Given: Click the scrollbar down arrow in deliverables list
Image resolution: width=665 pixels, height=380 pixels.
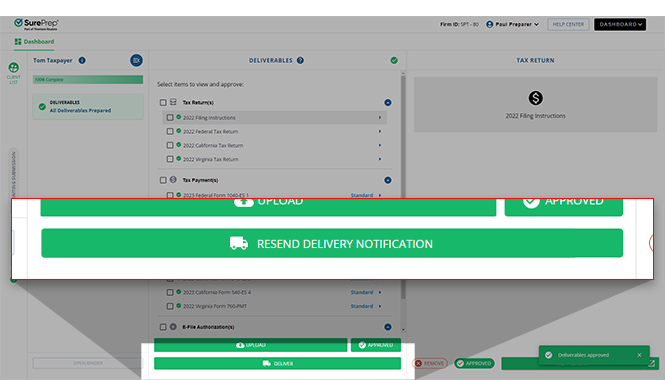Looking at the screenshot, I should pos(403,329).
